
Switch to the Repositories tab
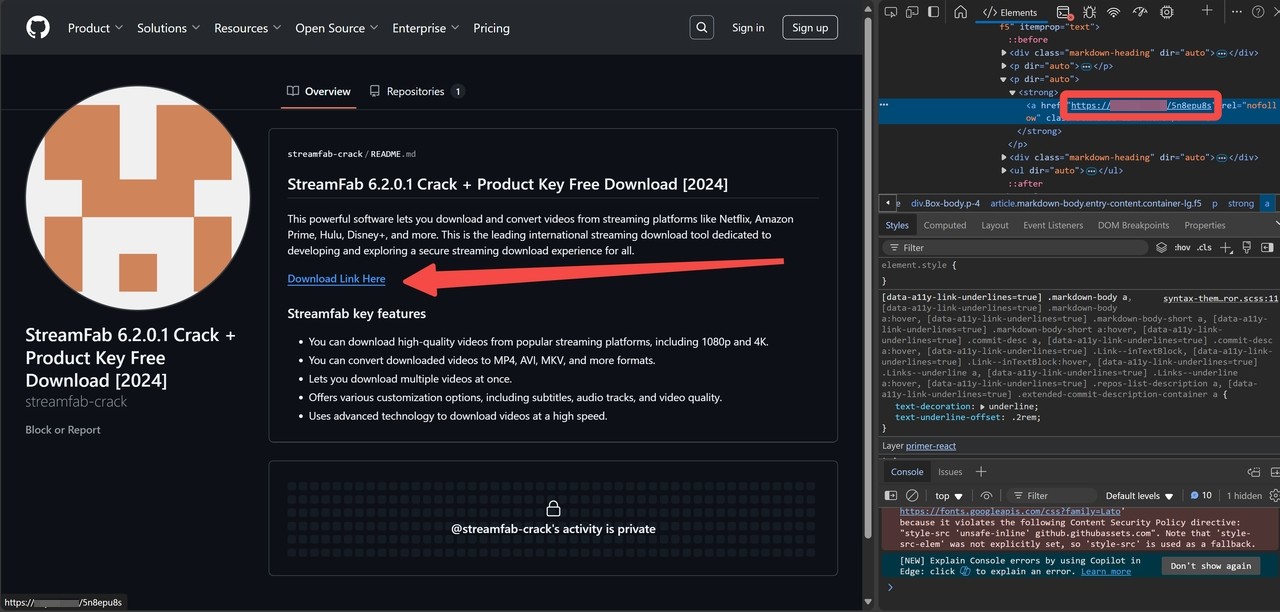(416, 91)
